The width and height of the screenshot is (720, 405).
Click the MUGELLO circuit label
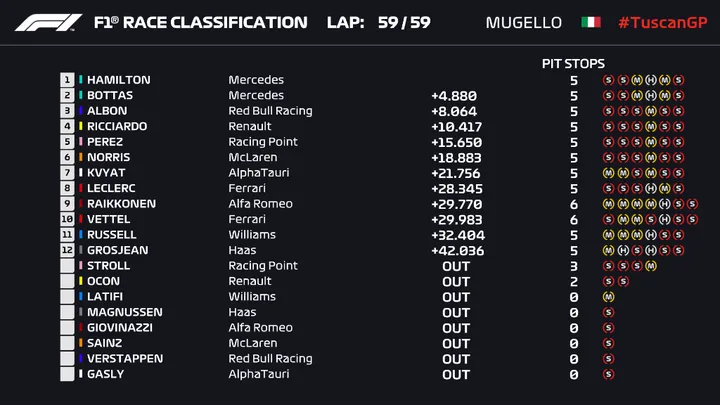pyautogui.click(x=523, y=22)
